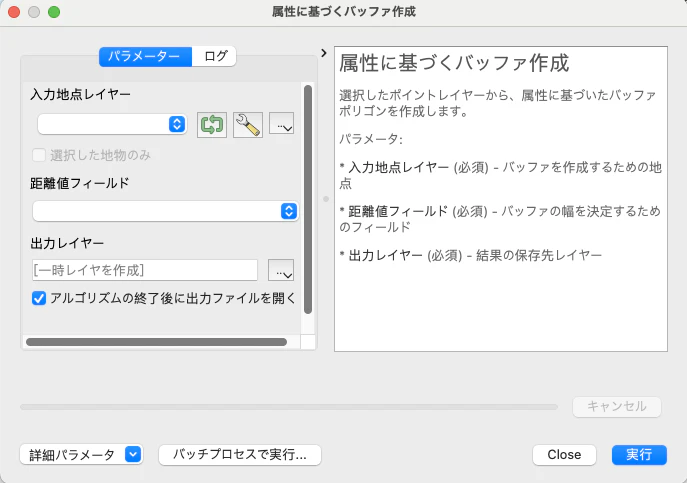This screenshot has width=687, height=483.
Task: Switch to the ログ tab
Action: coord(214,57)
